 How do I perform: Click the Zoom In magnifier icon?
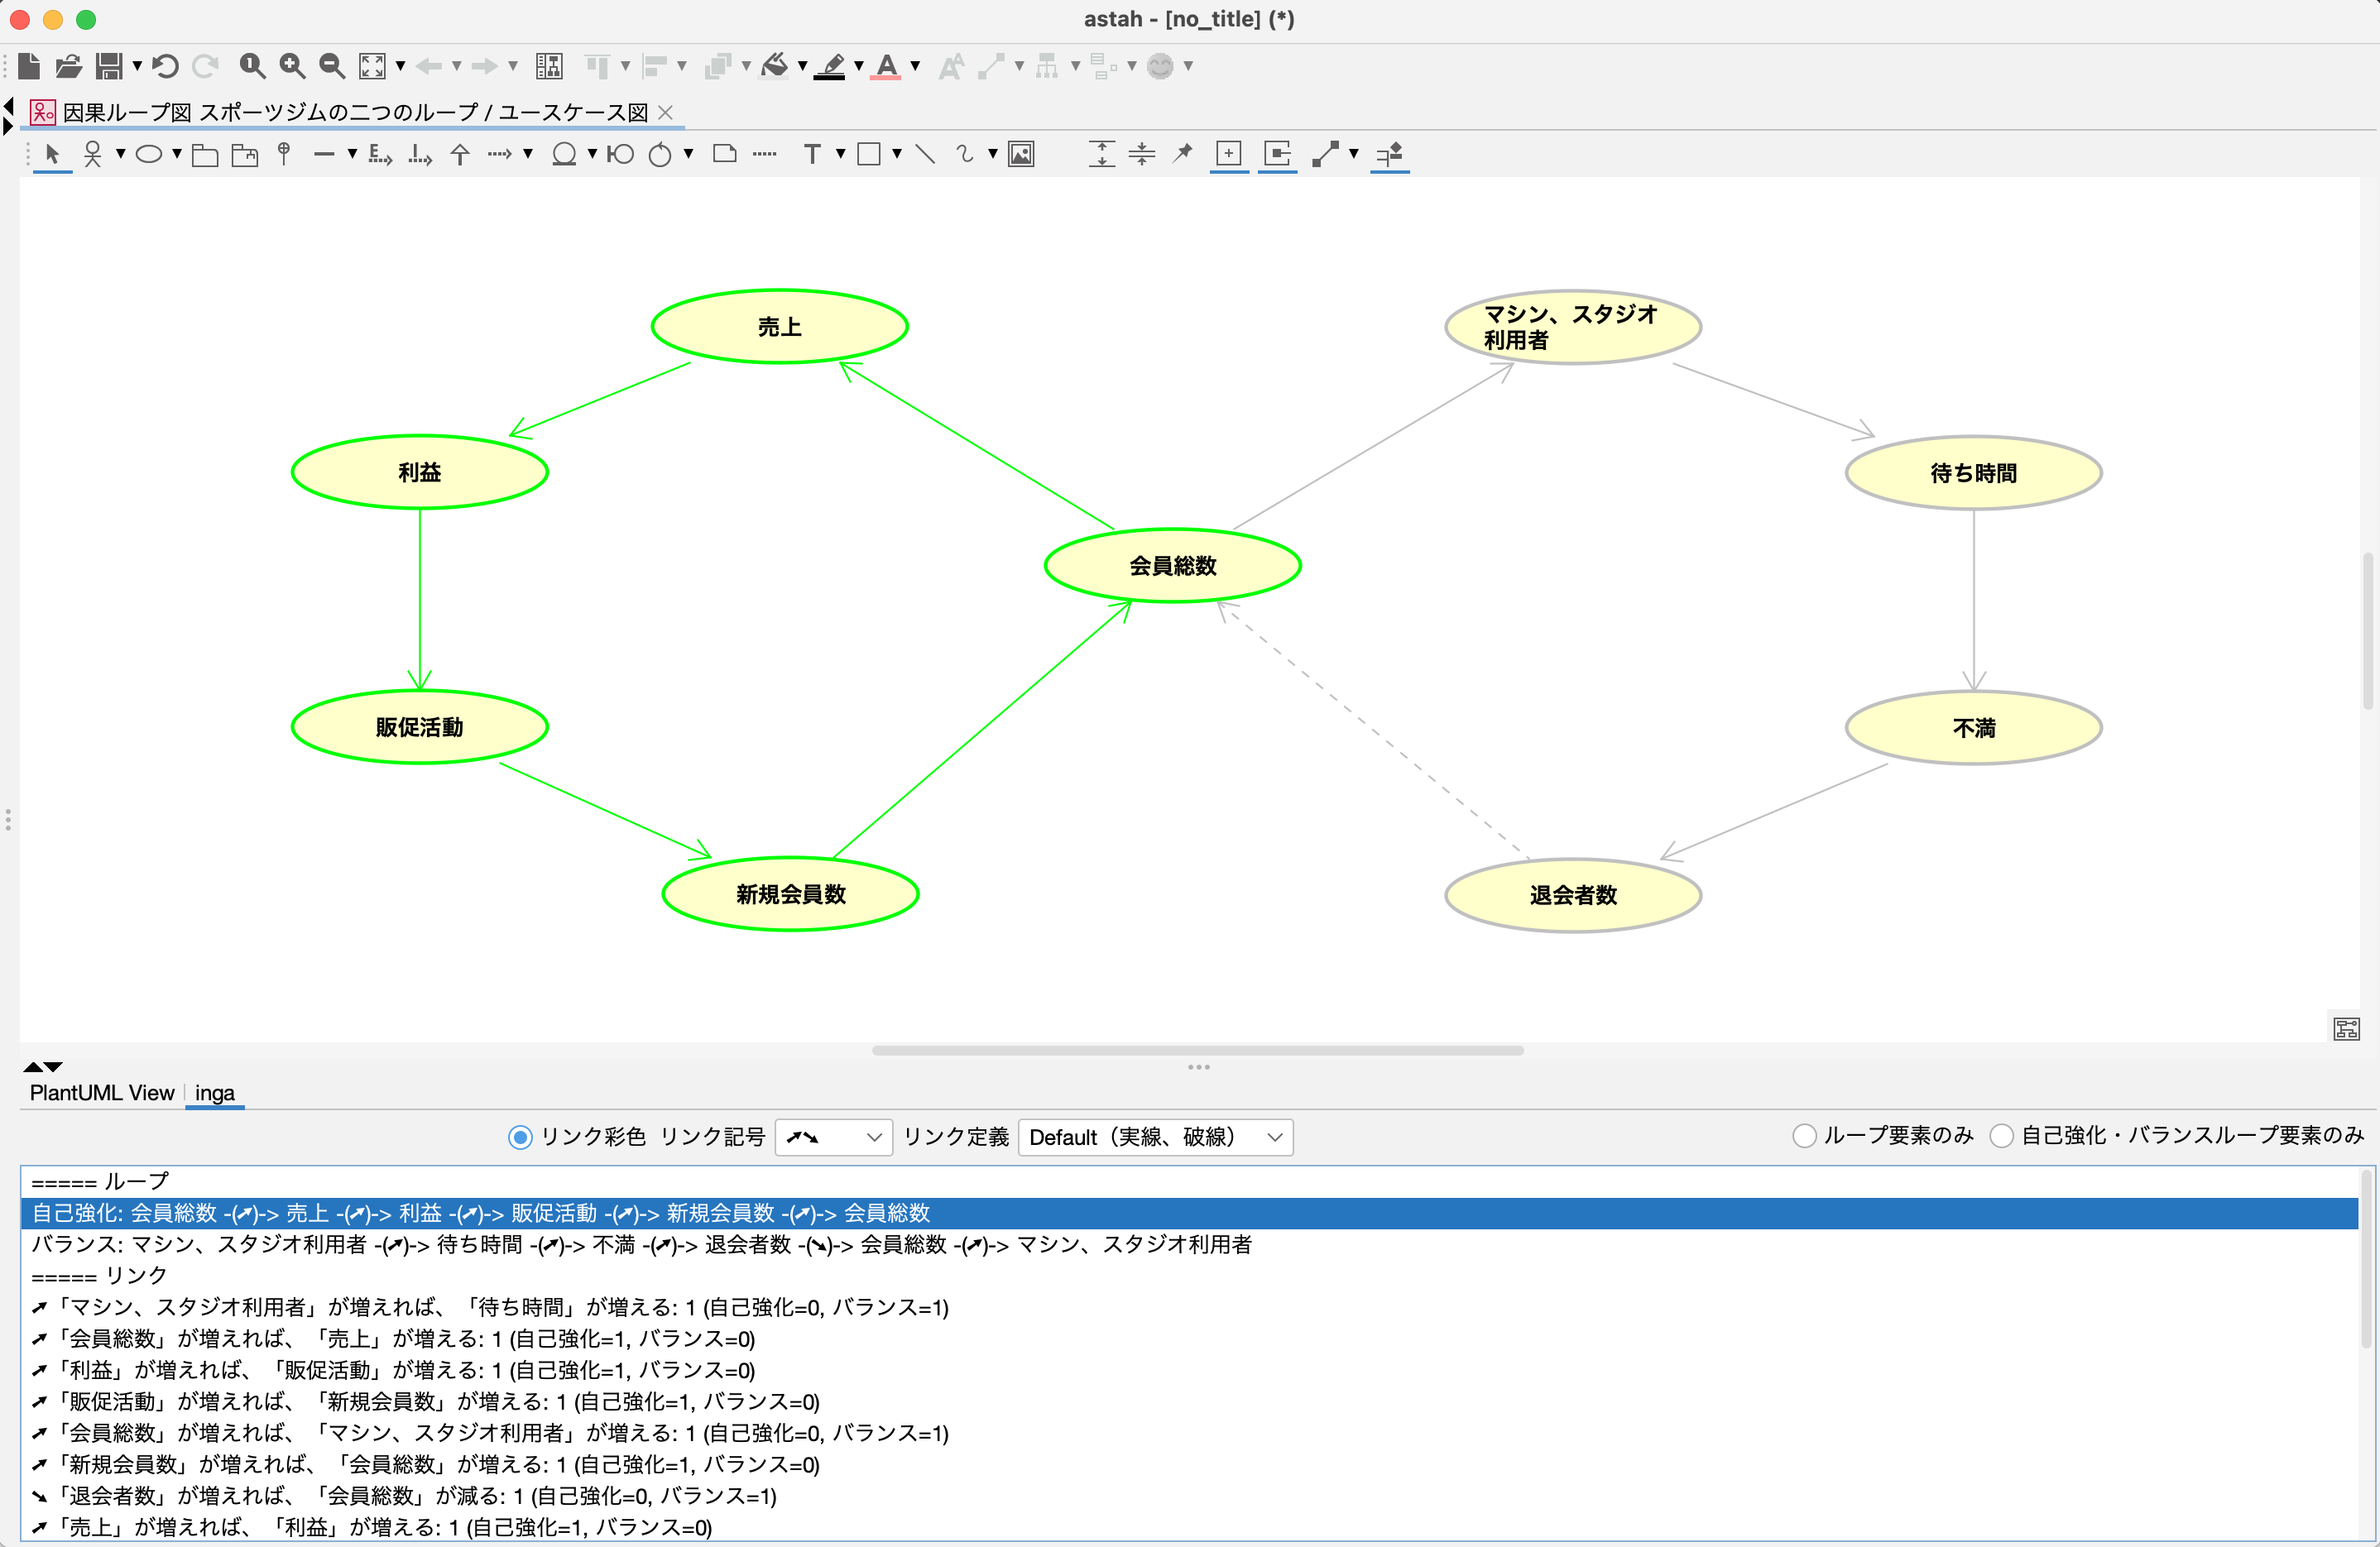pyautogui.click(x=292, y=66)
